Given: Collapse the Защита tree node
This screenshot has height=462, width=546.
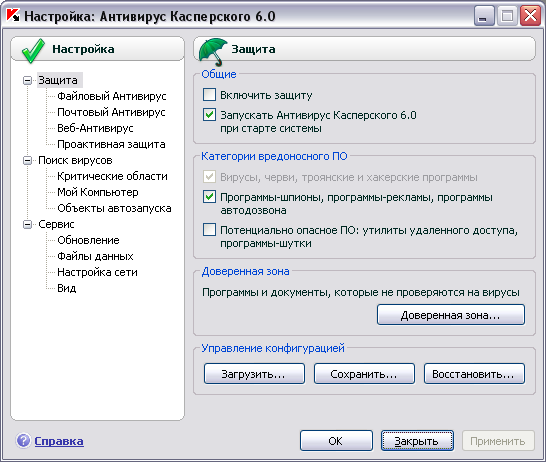Looking at the screenshot, I should (x=27, y=80).
